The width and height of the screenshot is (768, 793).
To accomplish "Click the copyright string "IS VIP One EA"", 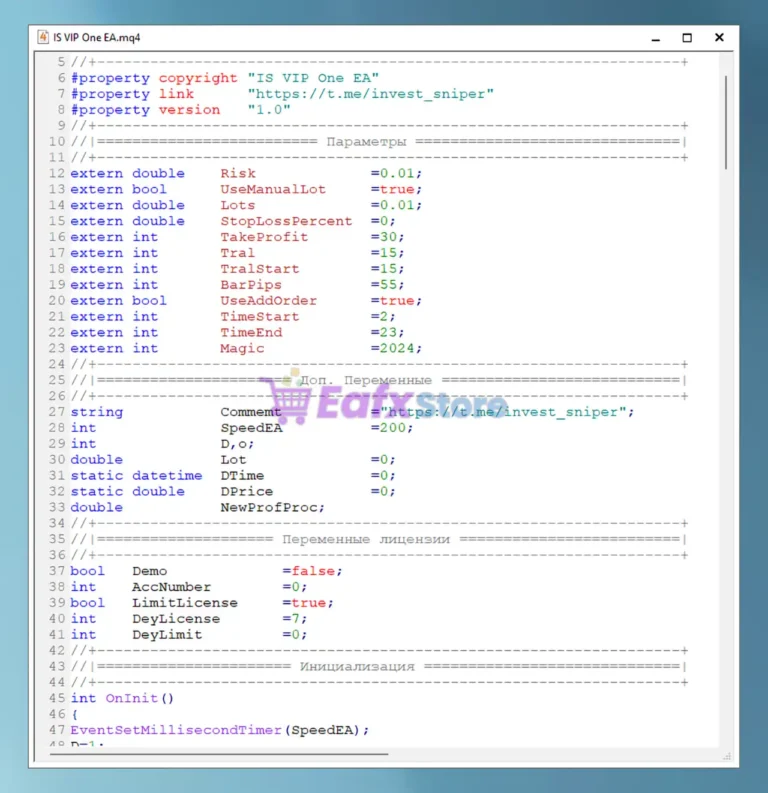I will [313, 78].
